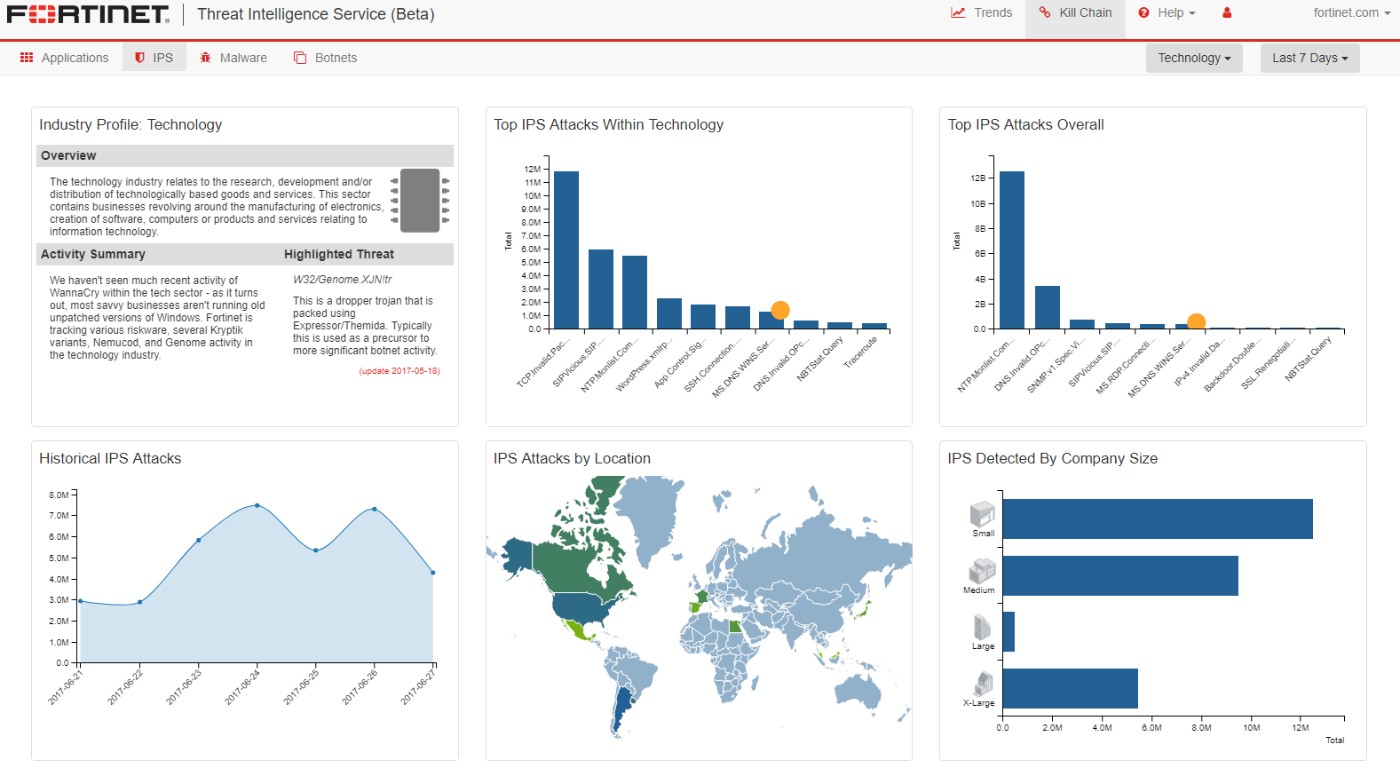
Task: Open the Applications tab
Action: pos(64,58)
